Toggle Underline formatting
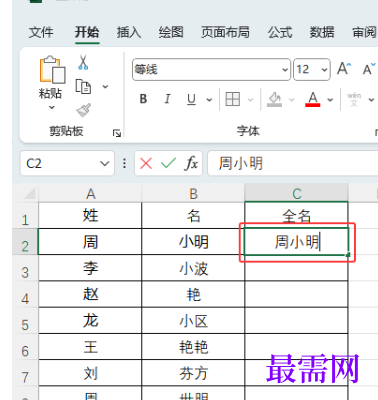 [191, 99]
